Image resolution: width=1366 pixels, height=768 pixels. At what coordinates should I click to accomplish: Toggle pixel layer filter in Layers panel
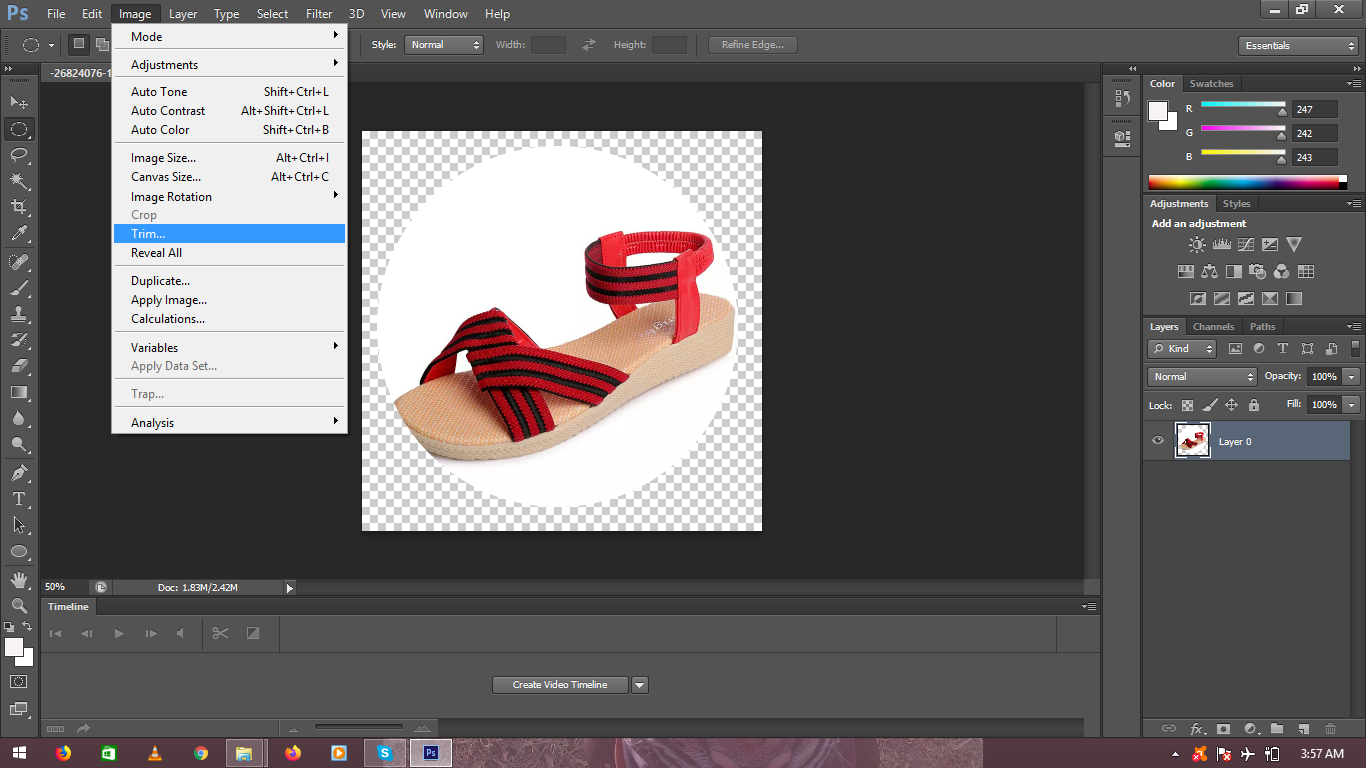point(1235,349)
